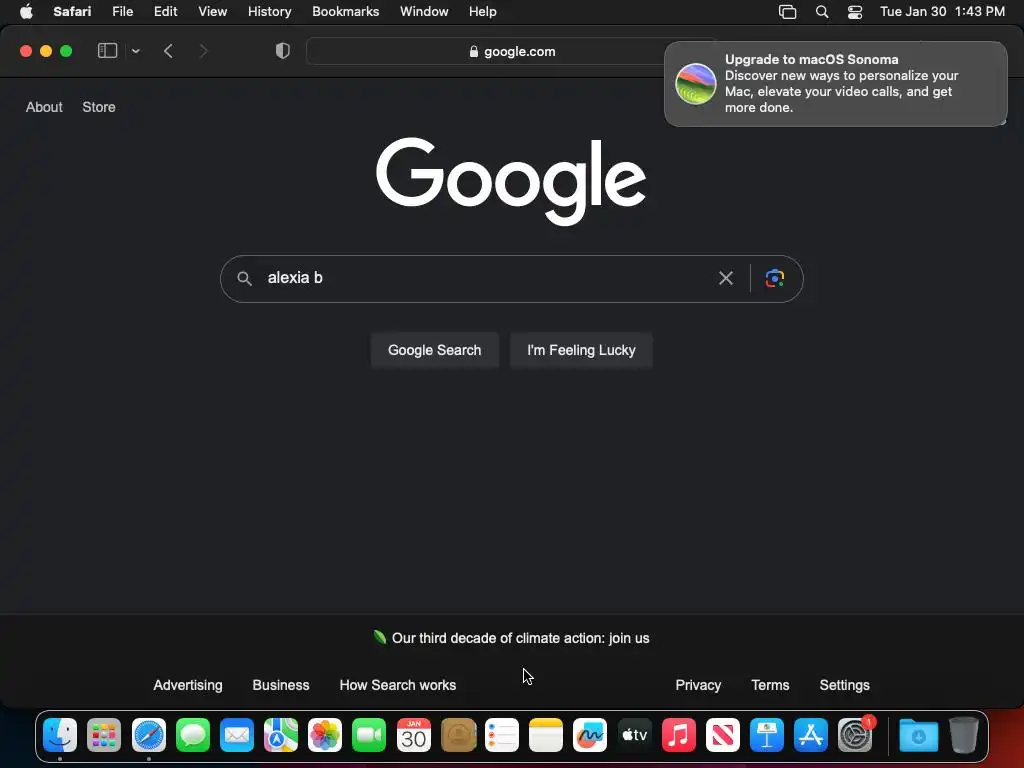
Task: Click the date and time in menu bar
Action: [942, 12]
